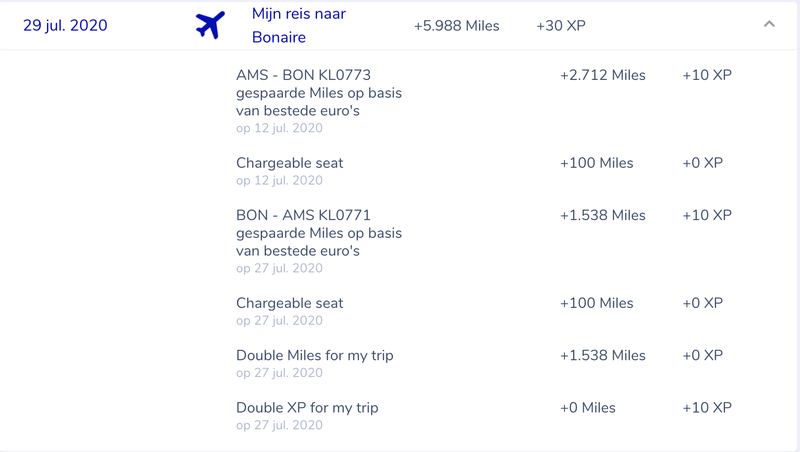Click +10 XP of Double XP row

point(707,408)
